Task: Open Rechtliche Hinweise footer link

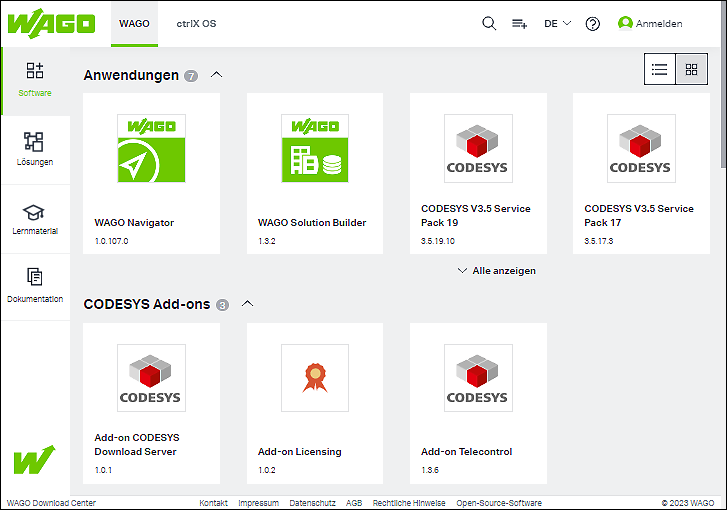Action: pyautogui.click(x=409, y=503)
